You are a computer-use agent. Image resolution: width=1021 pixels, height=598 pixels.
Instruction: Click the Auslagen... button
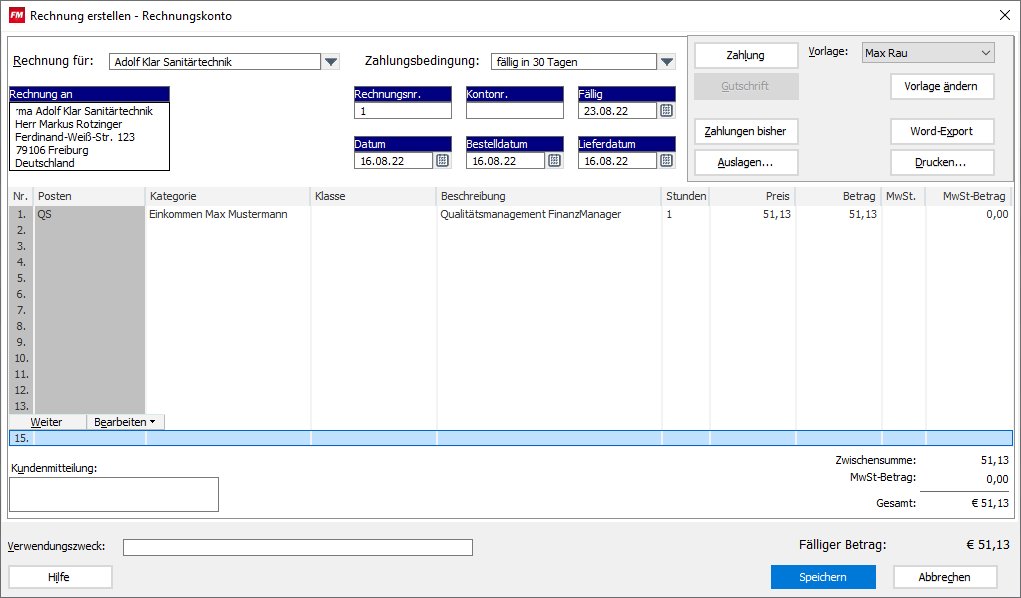pos(745,162)
